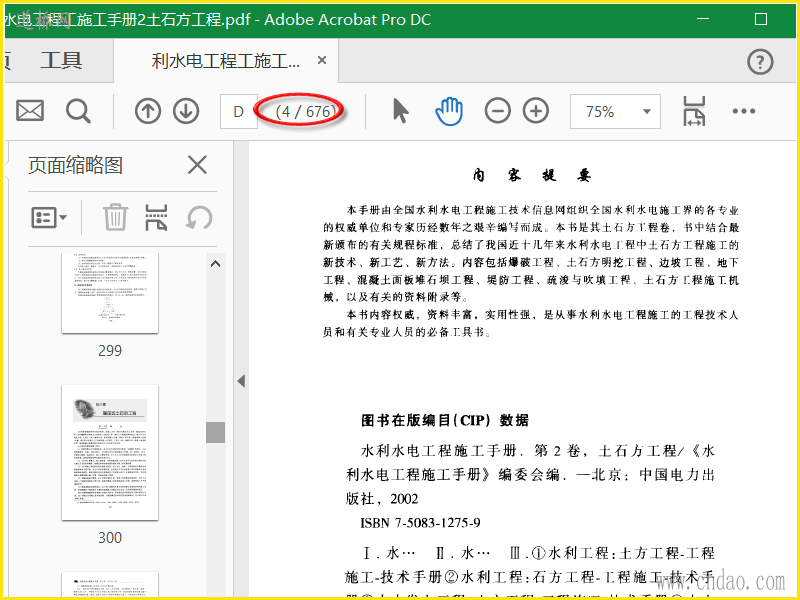Close the page thumbnails panel
This screenshot has width=800, height=600.
pyautogui.click(x=197, y=165)
